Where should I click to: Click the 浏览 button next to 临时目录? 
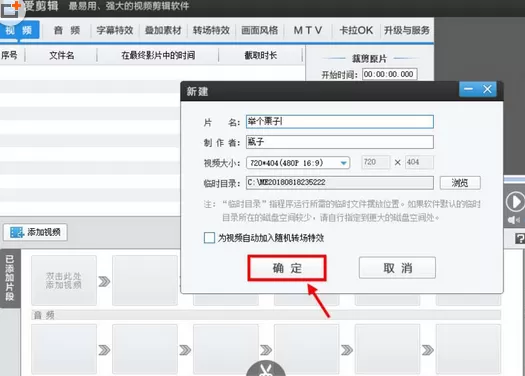click(x=460, y=183)
